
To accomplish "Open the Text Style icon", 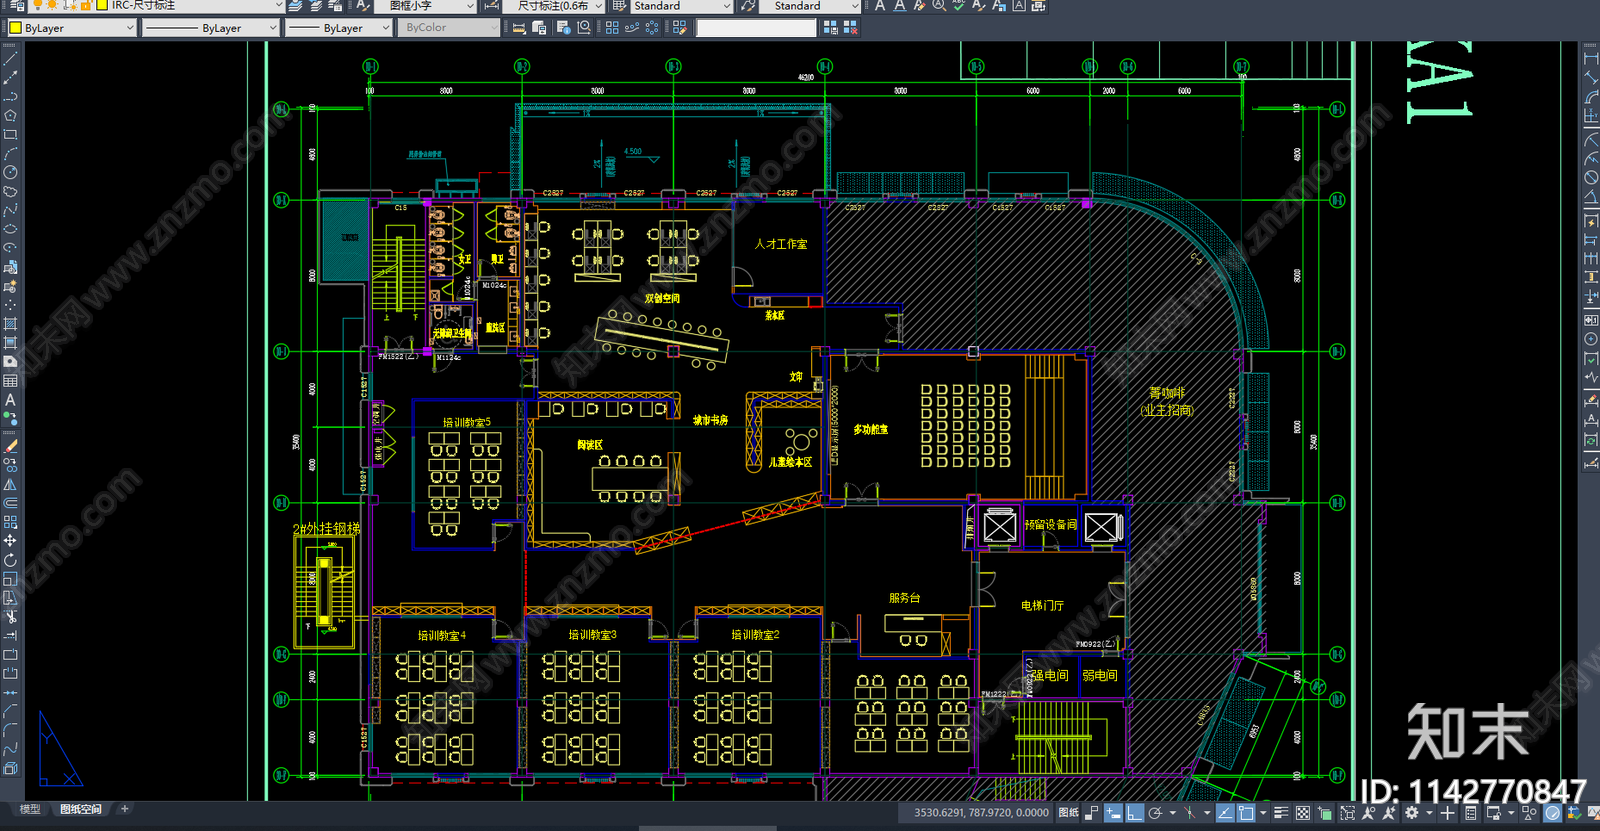I will coord(364,5).
